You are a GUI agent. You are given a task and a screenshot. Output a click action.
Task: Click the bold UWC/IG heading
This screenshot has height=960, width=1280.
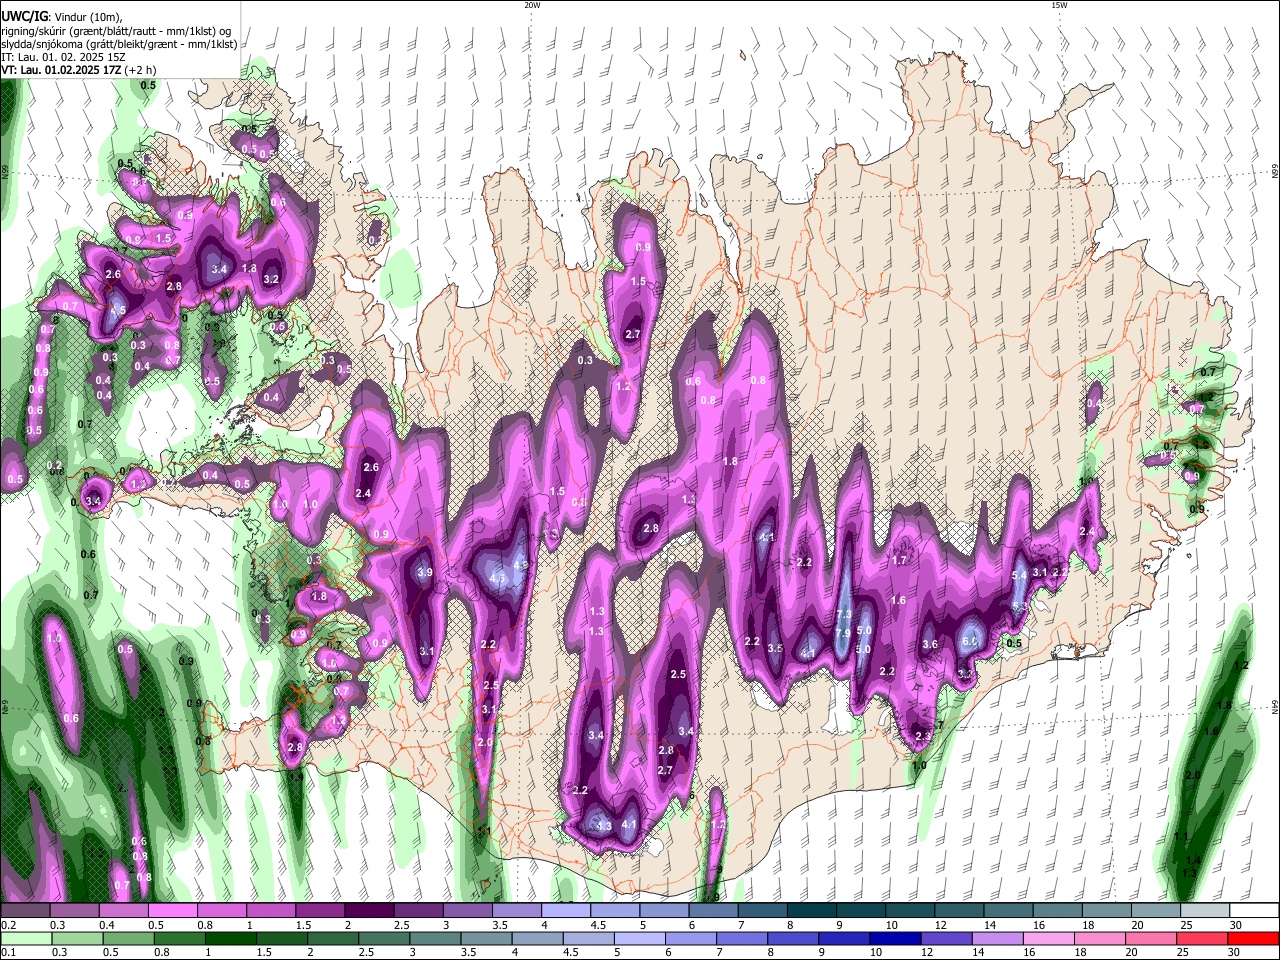point(24,16)
